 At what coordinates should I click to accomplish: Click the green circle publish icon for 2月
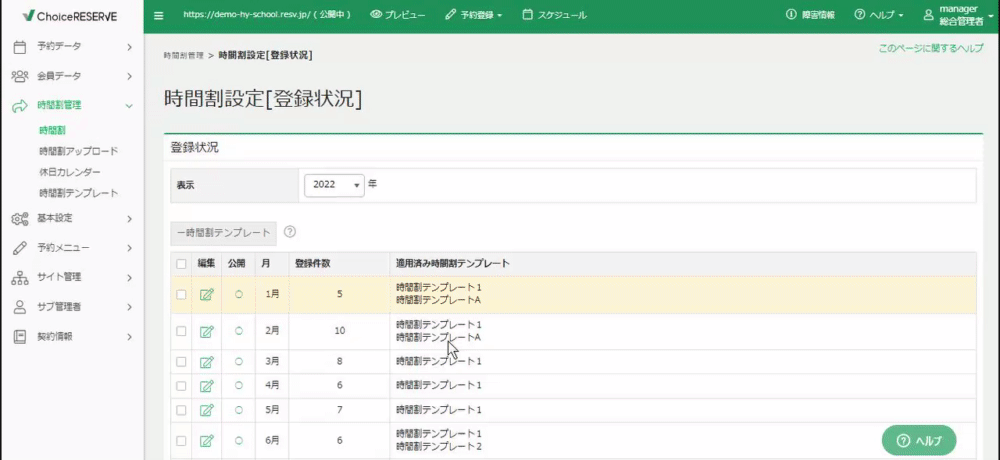point(239,331)
